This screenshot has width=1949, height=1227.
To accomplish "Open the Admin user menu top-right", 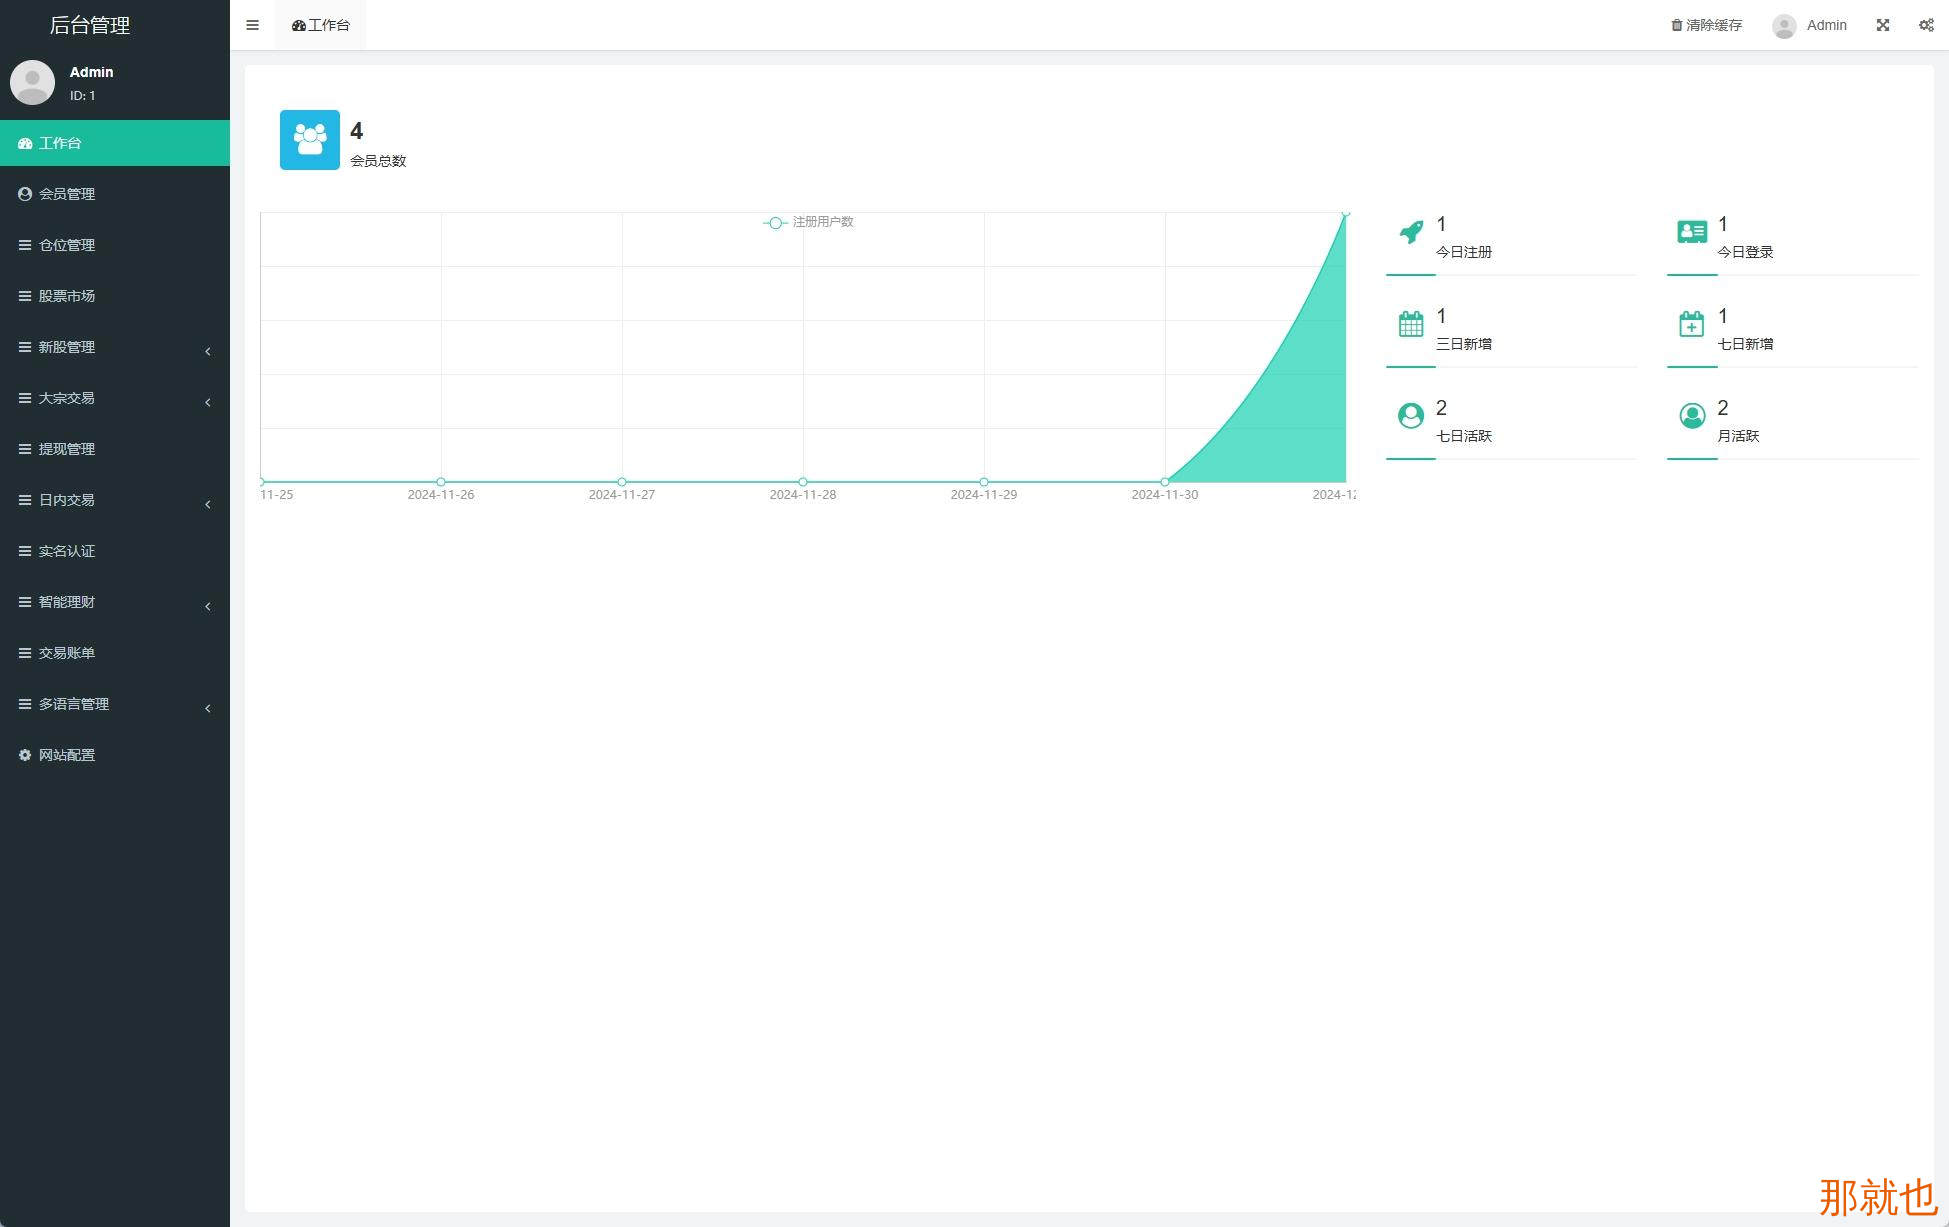I will tap(1810, 25).
